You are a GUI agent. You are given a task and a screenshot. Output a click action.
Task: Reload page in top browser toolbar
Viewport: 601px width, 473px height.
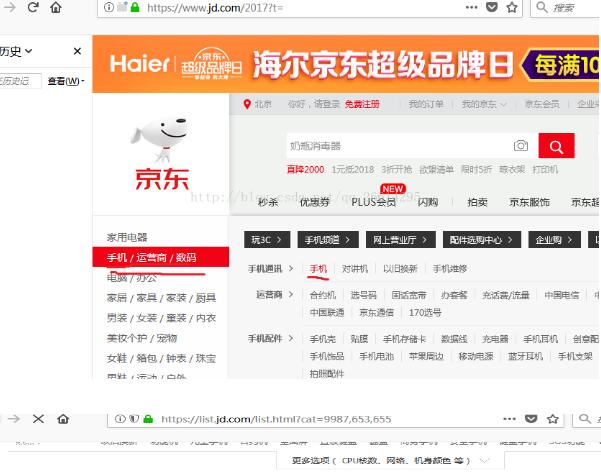click(x=33, y=7)
